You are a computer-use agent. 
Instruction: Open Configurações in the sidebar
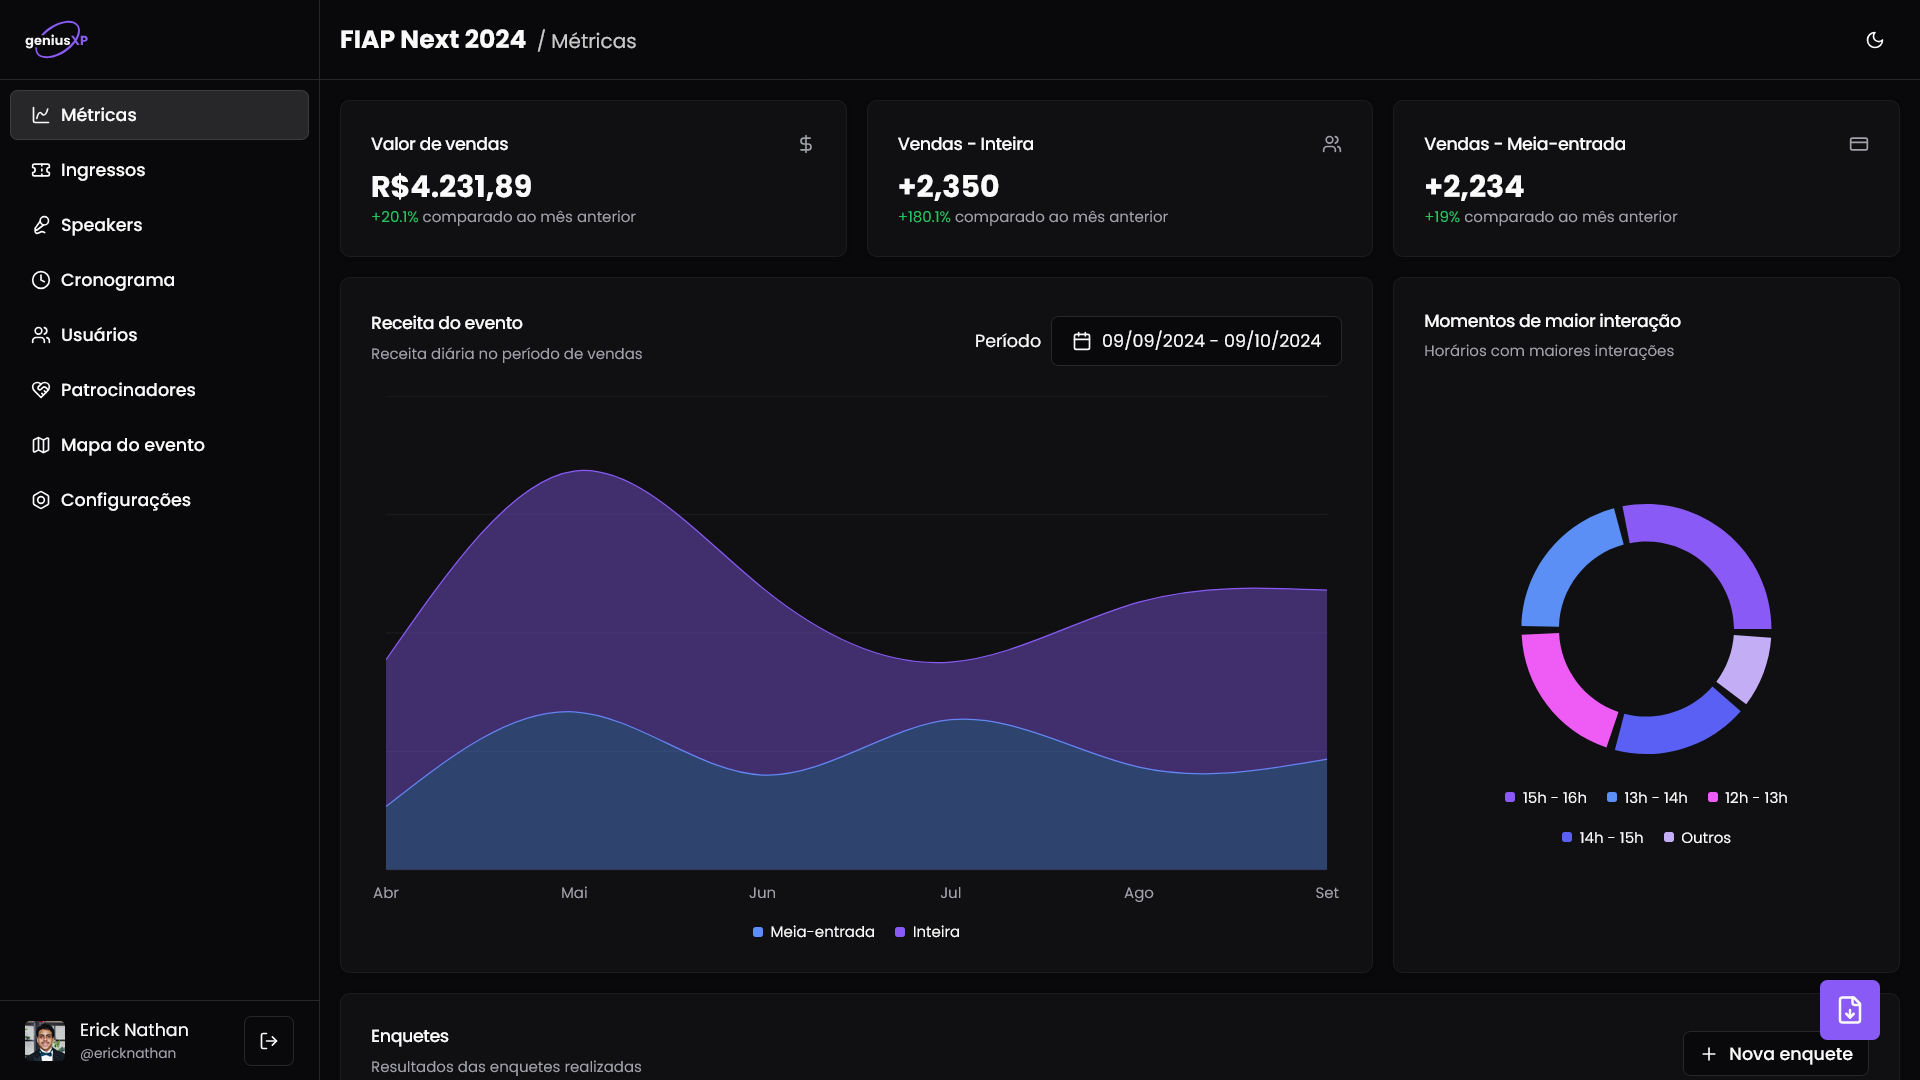coord(125,500)
